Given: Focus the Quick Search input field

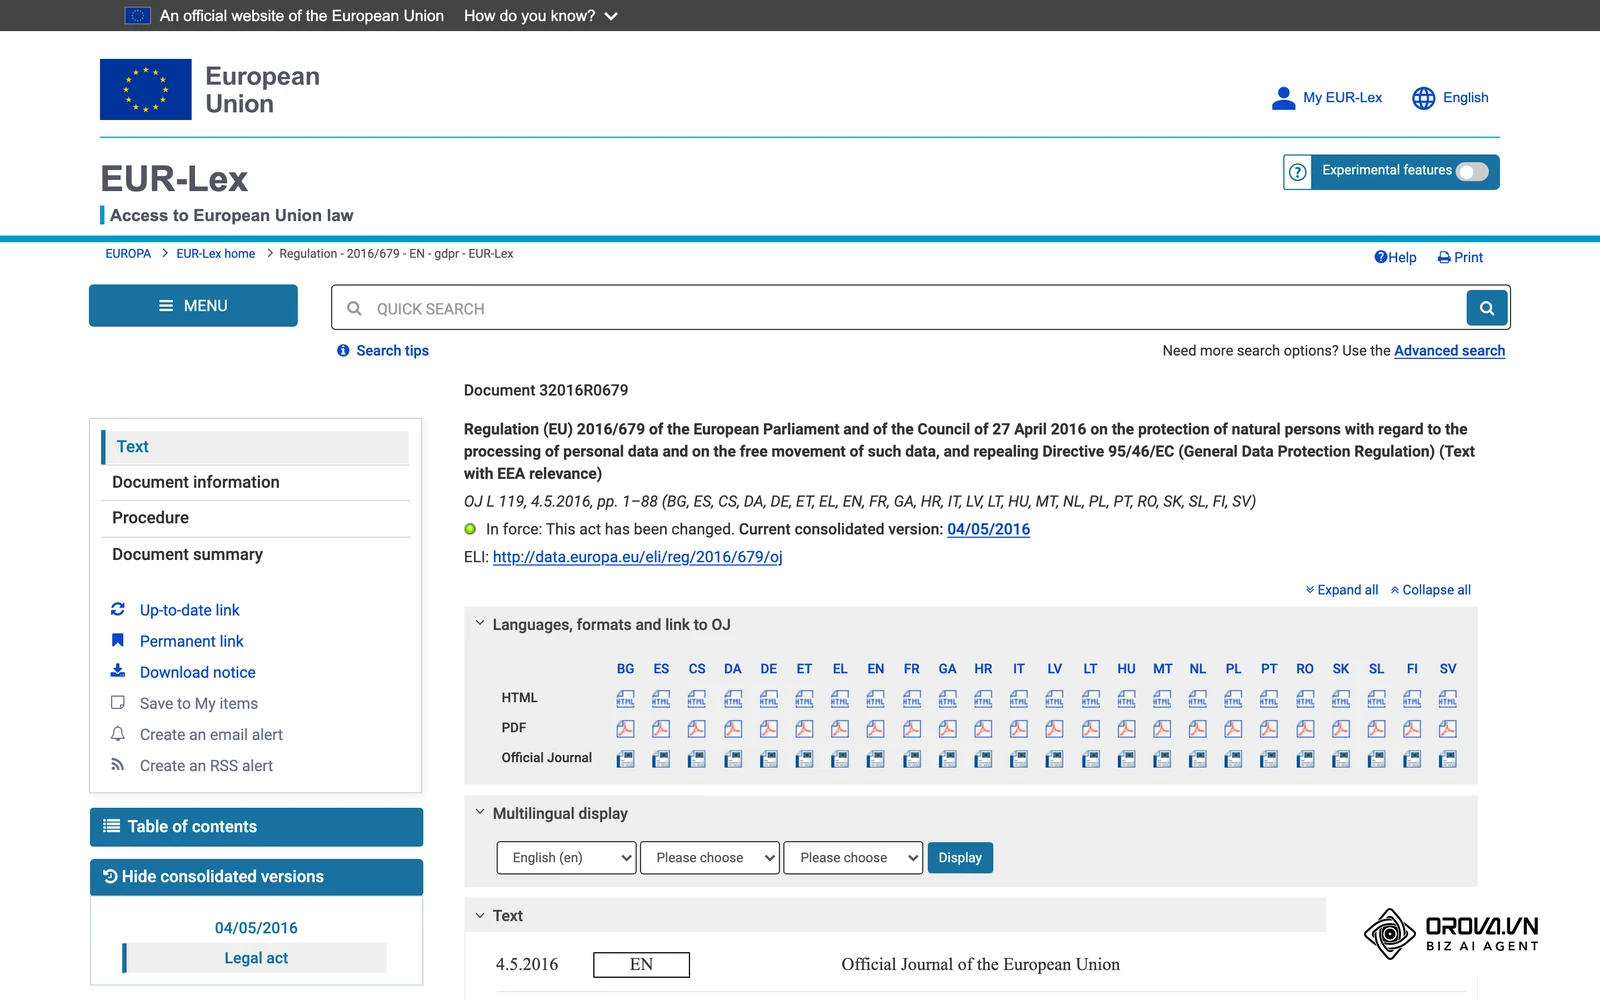Looking at the screenshot, I should tap(900, 308).
